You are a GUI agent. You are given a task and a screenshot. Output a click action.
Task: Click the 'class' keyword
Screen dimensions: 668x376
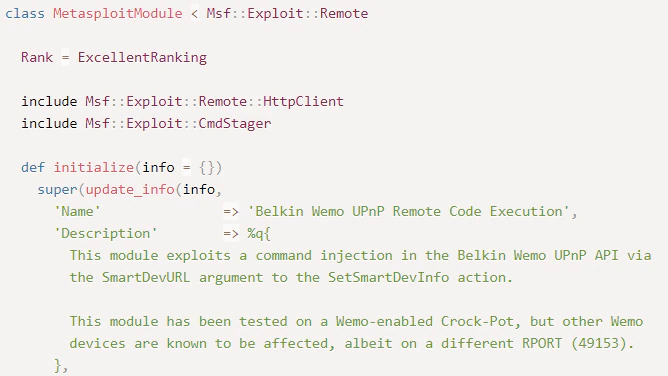(x=25, y=13)
